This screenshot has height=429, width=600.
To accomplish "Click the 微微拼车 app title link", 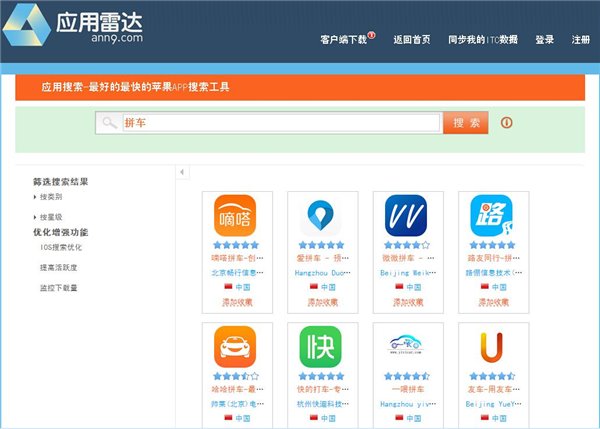I will click(x=408, y=258).
